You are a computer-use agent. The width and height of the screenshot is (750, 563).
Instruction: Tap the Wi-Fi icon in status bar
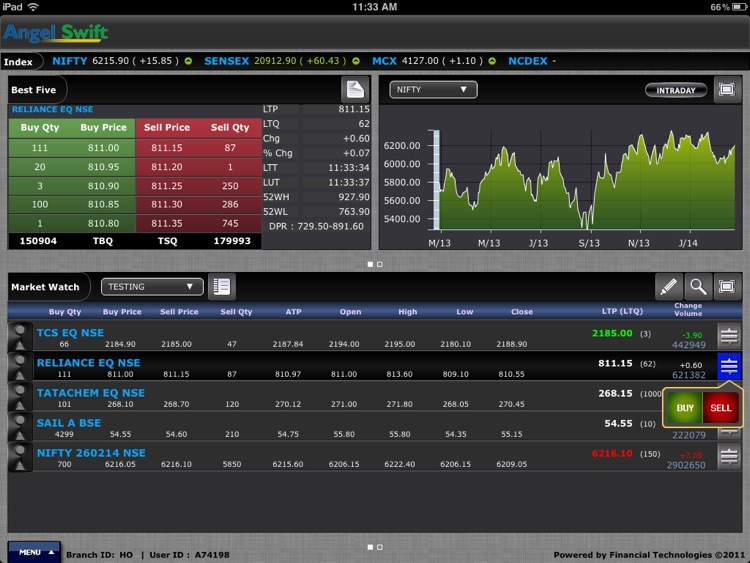(33, 7)
